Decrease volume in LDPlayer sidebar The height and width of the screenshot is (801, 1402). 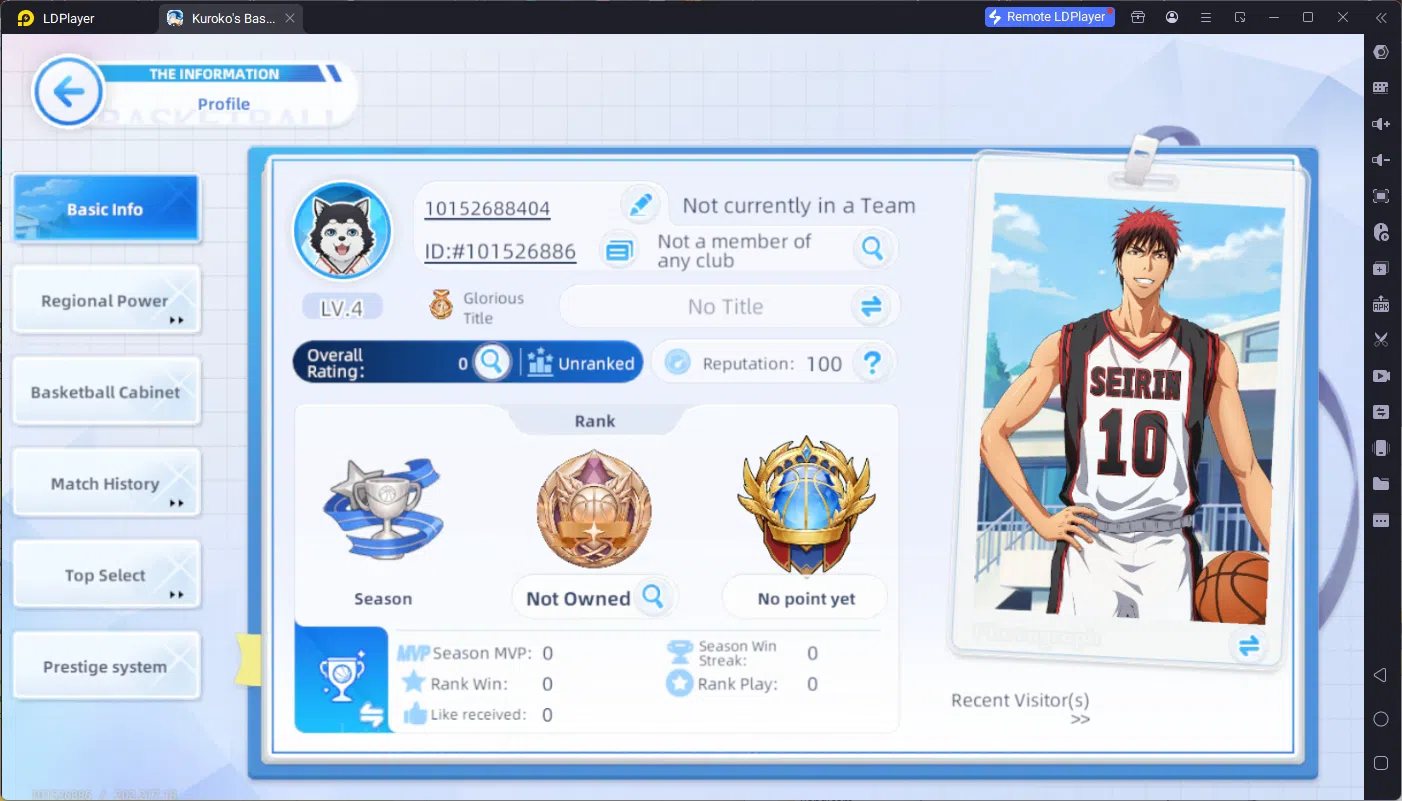1381,160
